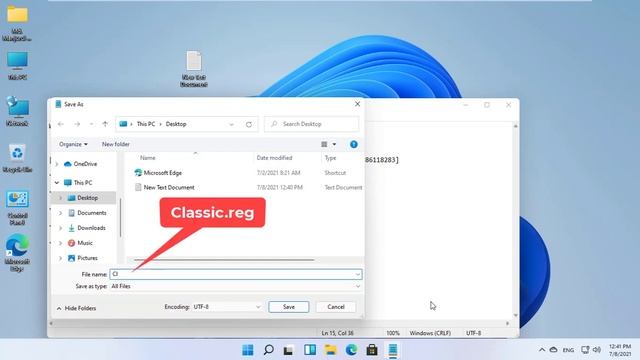Click Hide Folders

76,308
